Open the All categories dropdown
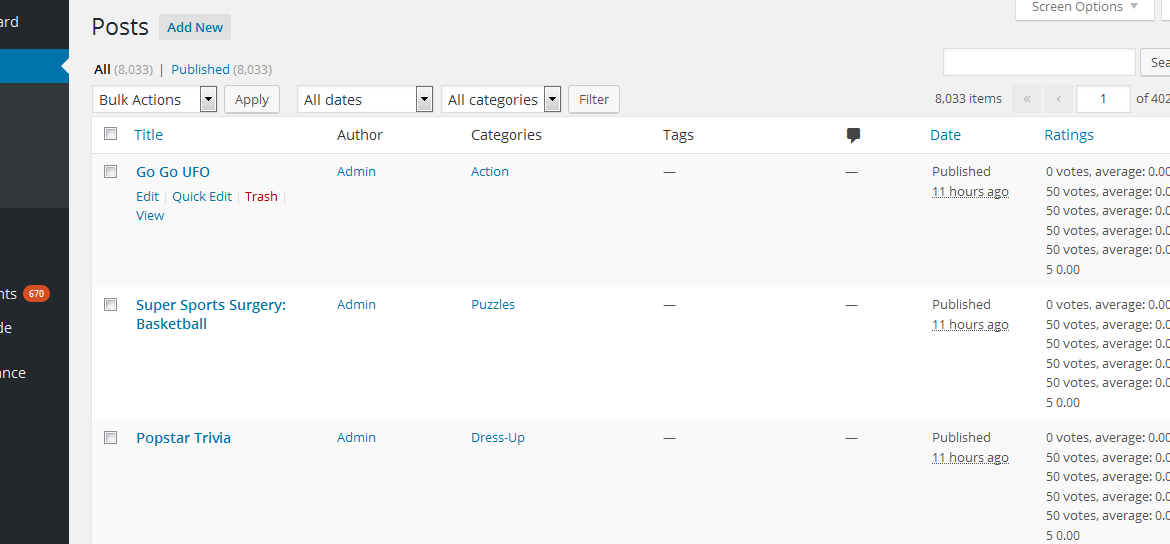The height and width of the screenshot is (544, 1170). pos(501,99)
